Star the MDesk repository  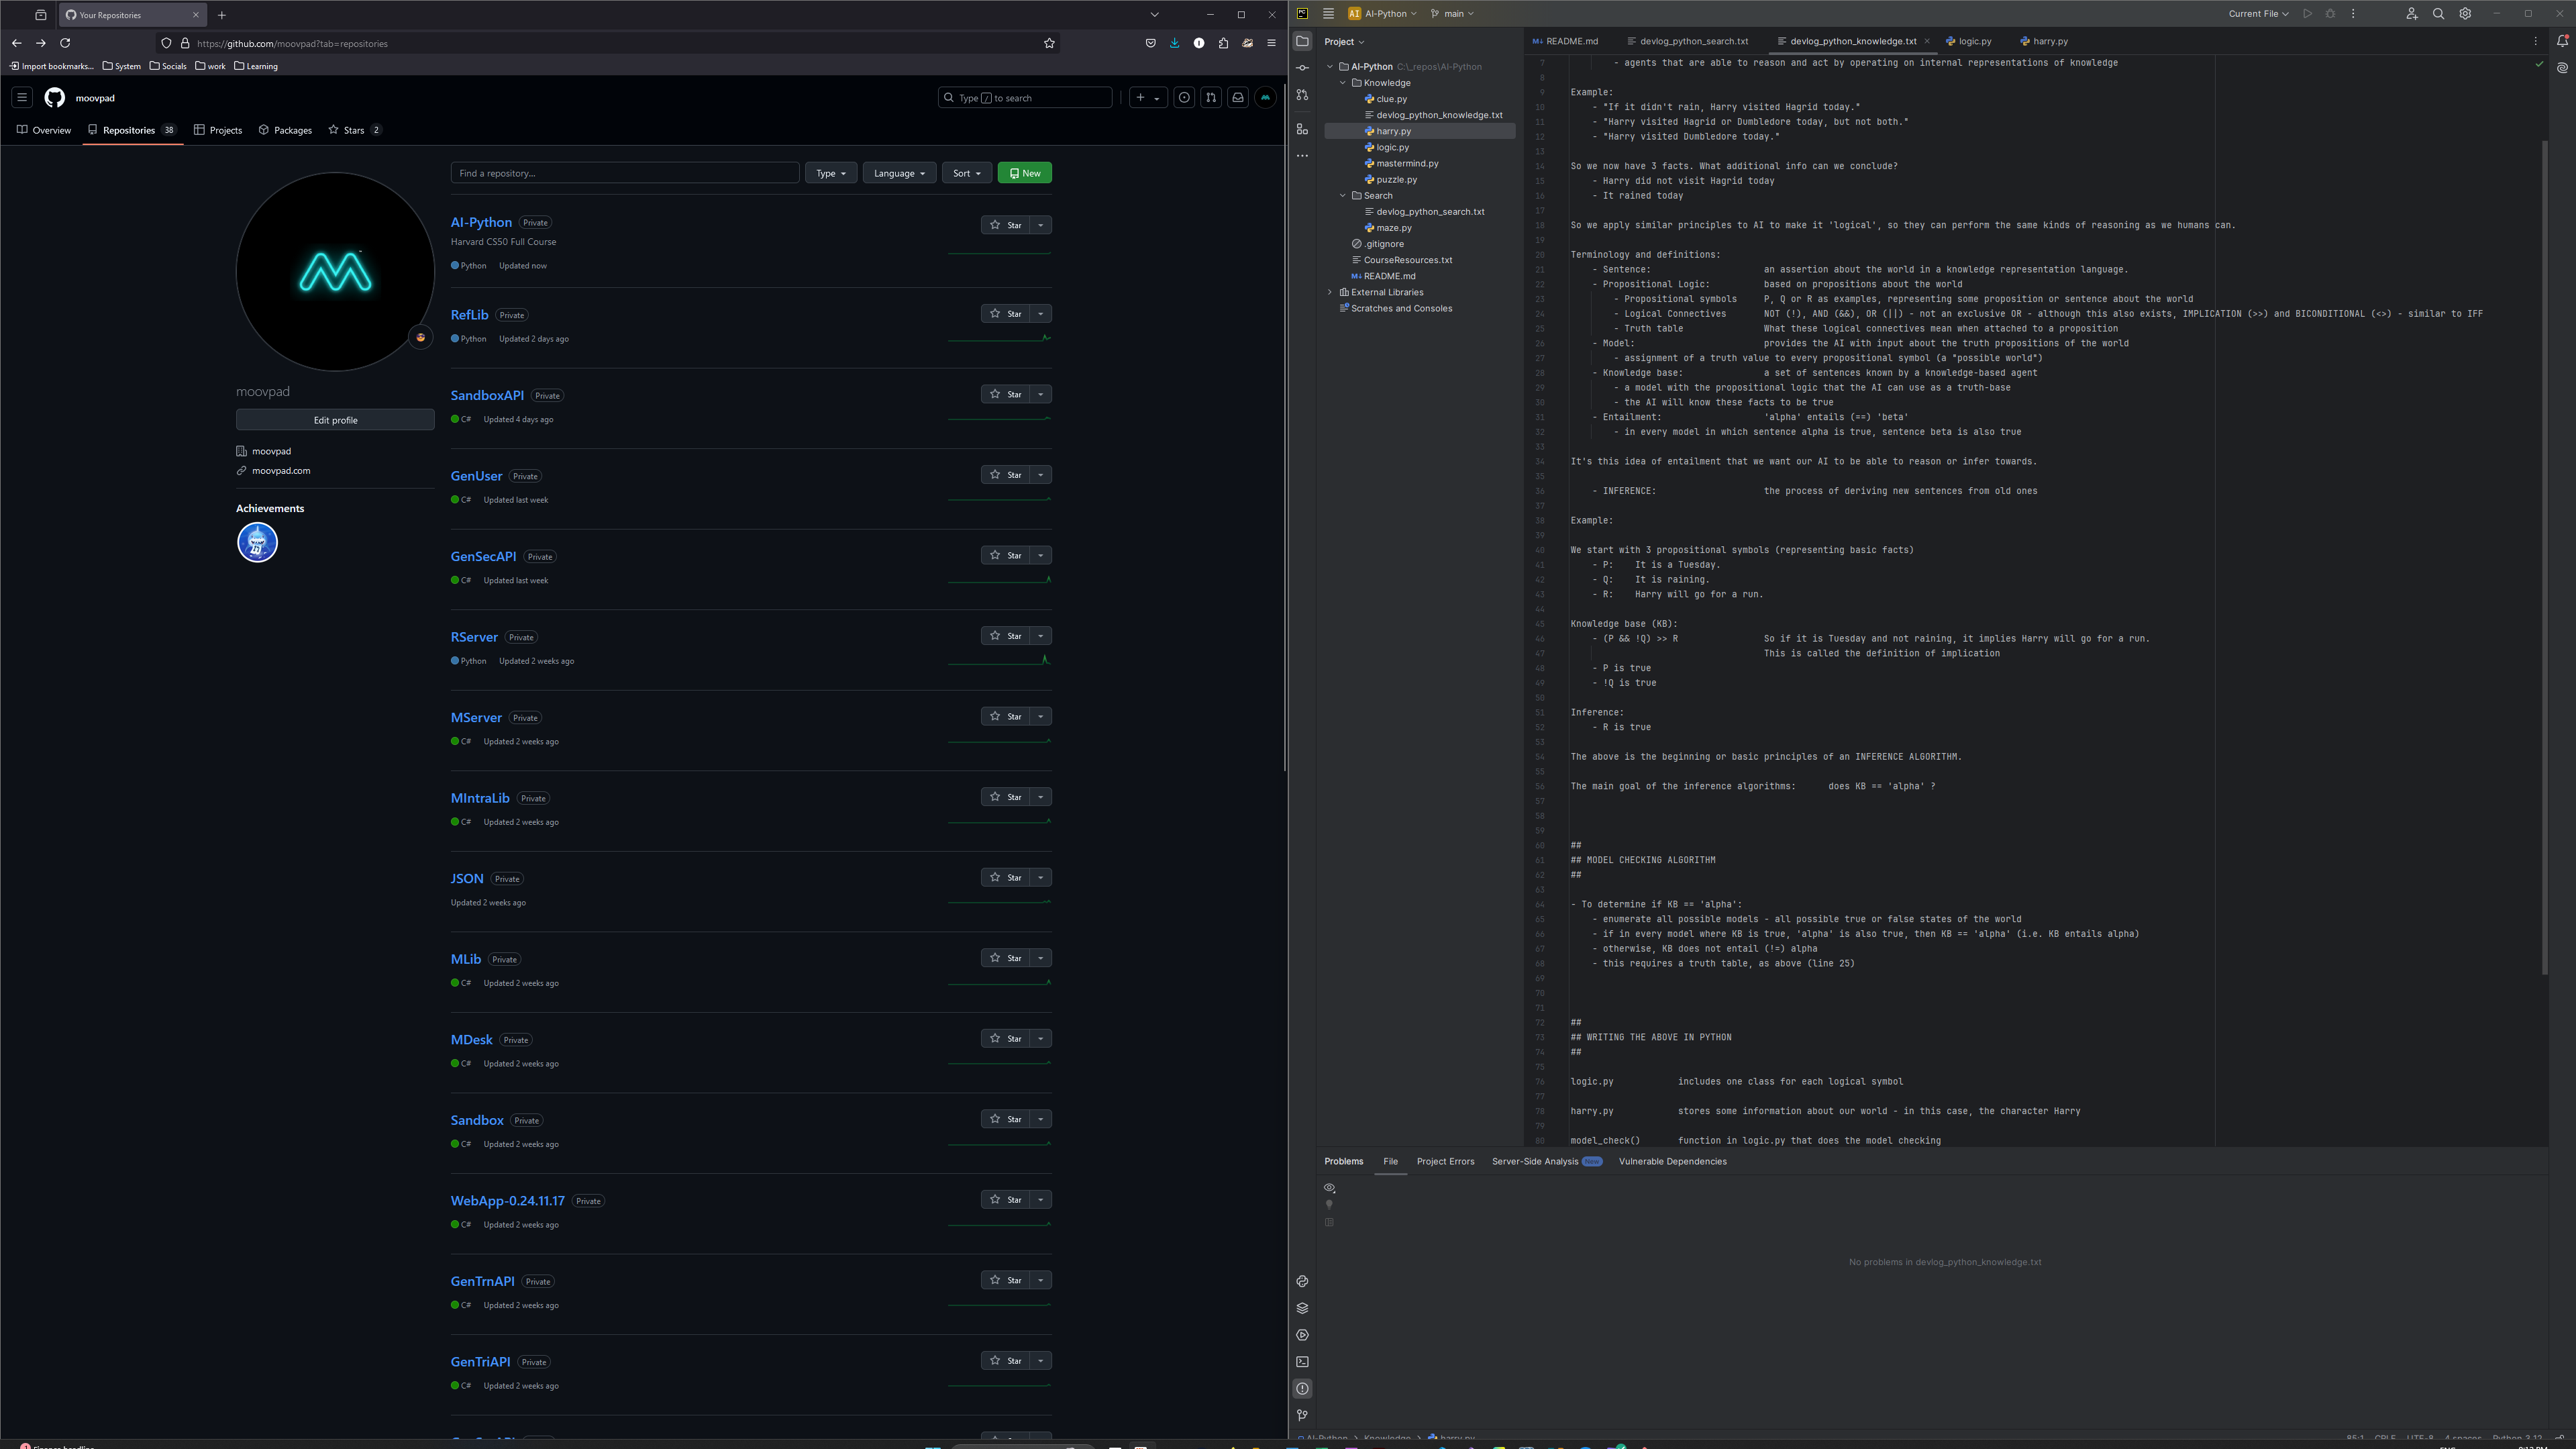click(x=1005, y=1038)
